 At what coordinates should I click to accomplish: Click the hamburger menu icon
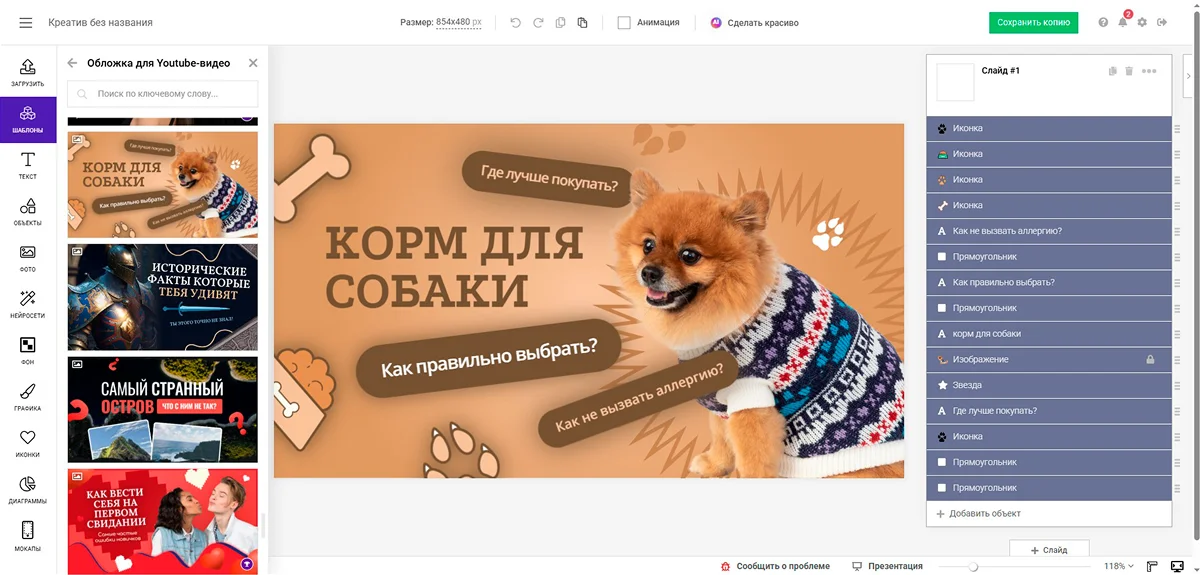[26, 23]
